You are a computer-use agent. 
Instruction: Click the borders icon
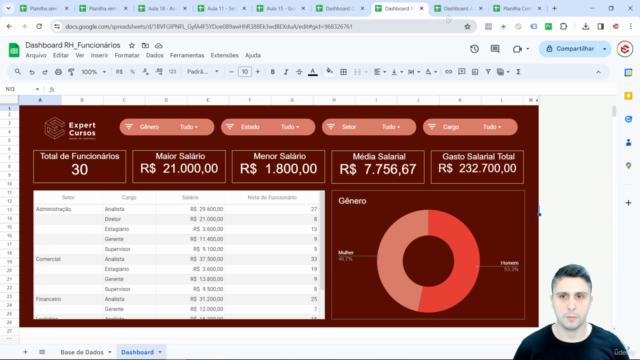(344, 72)
